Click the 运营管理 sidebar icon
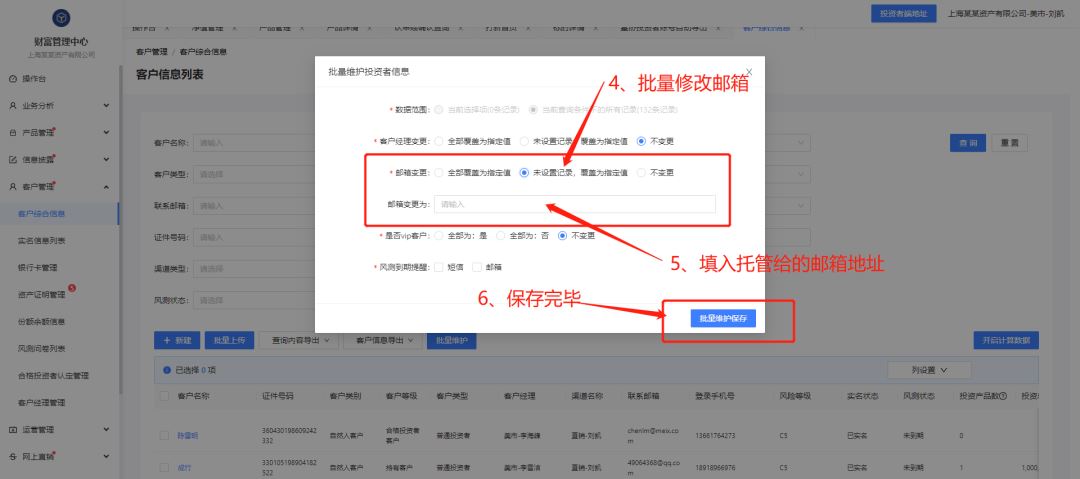 [13, 429]
